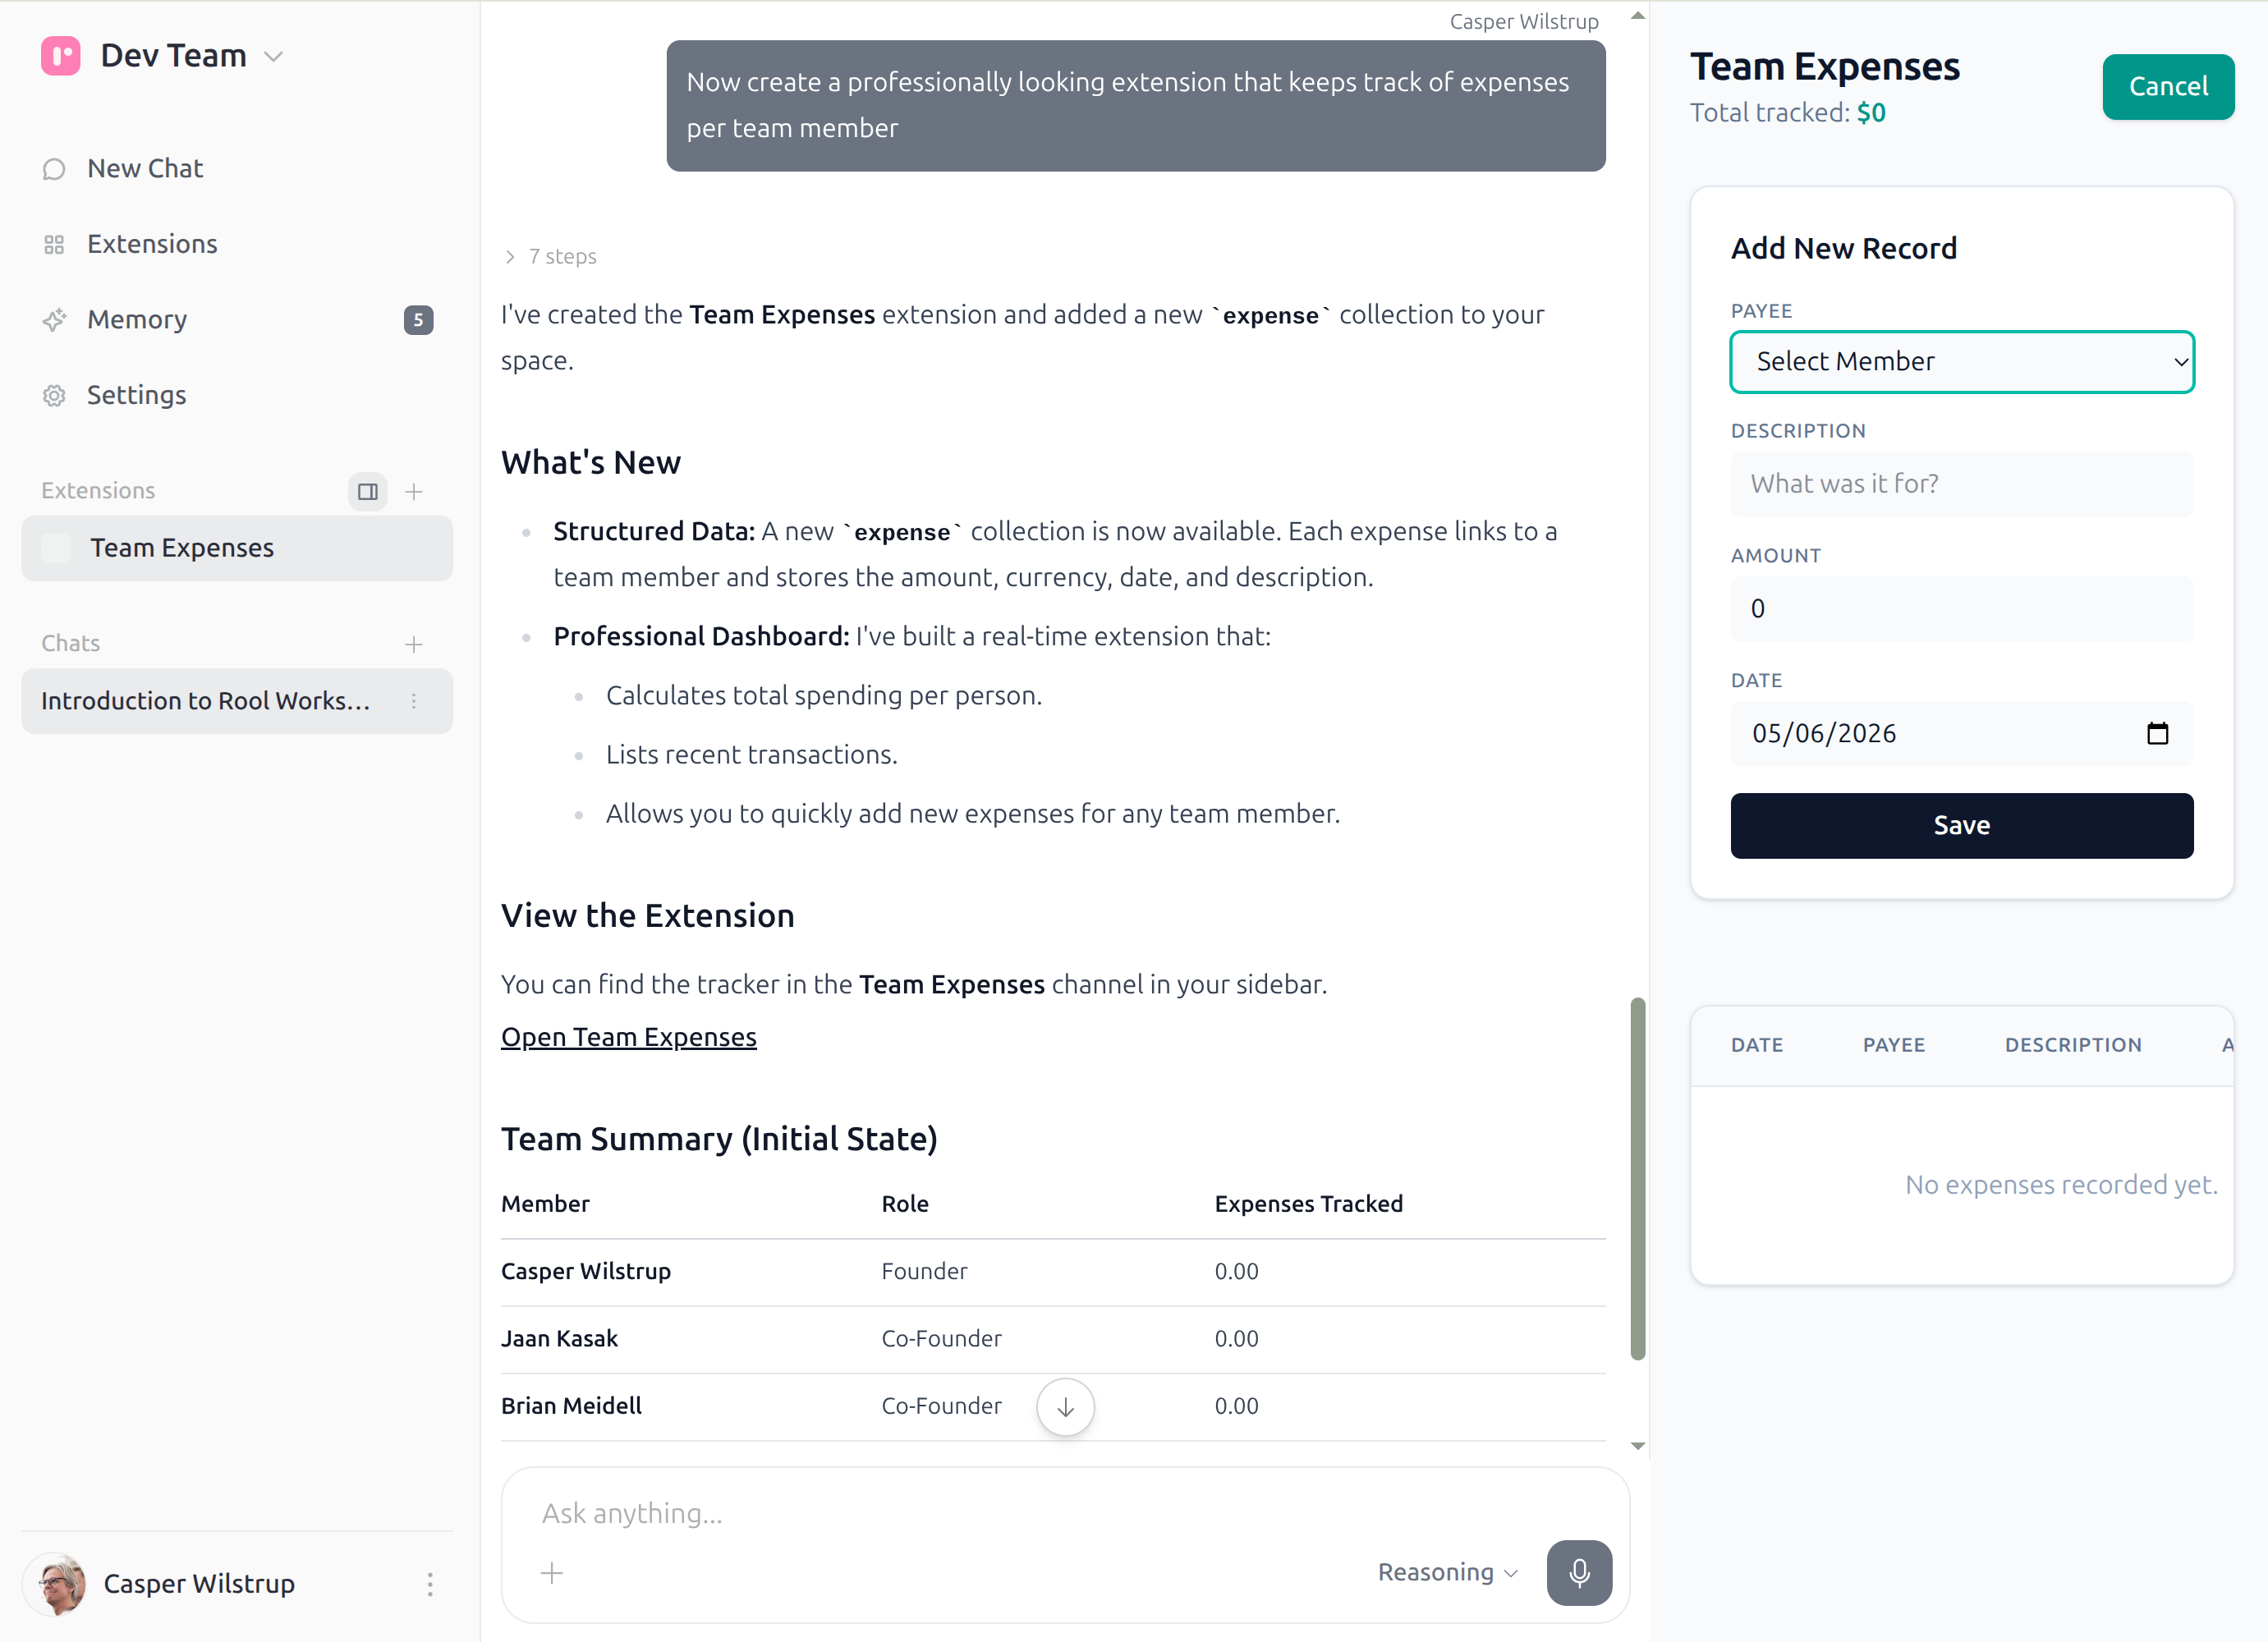Screen dimensions: 2268x1642
Task: Start a new chat via Chats plus icon
Action: pos(414,644)
